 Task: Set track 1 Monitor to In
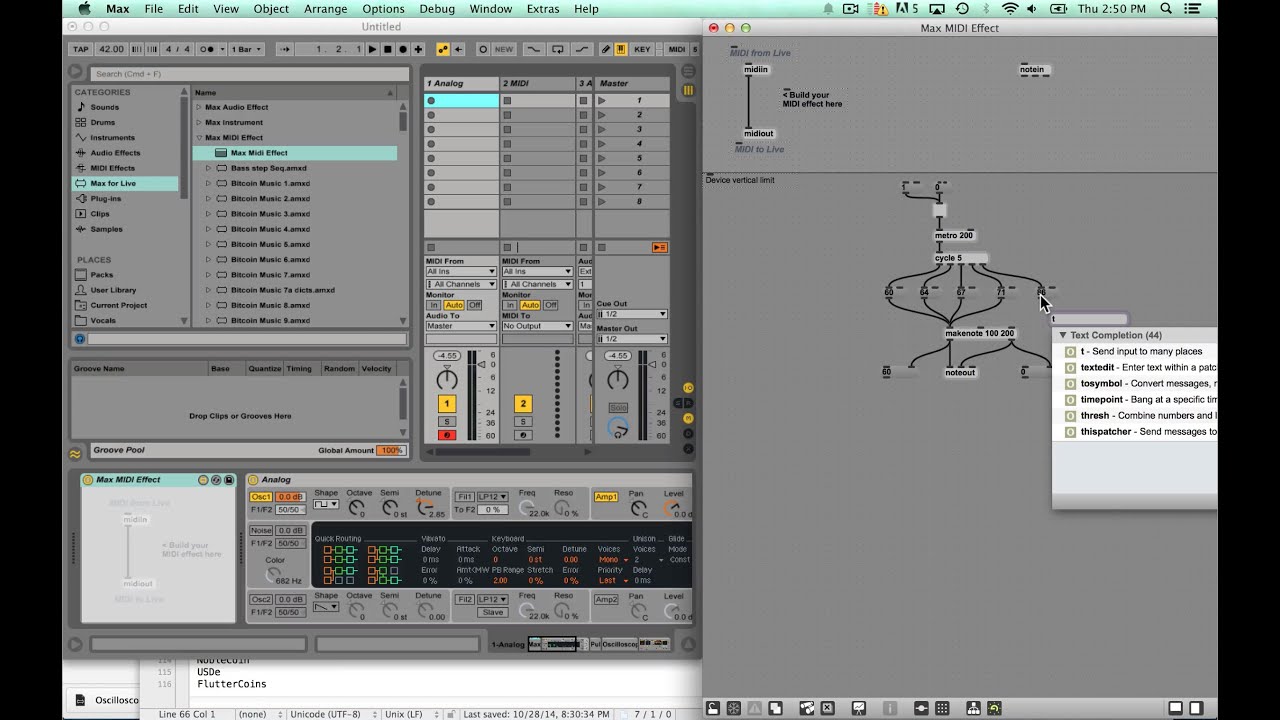pyautogui.click(x=434, y=305)
